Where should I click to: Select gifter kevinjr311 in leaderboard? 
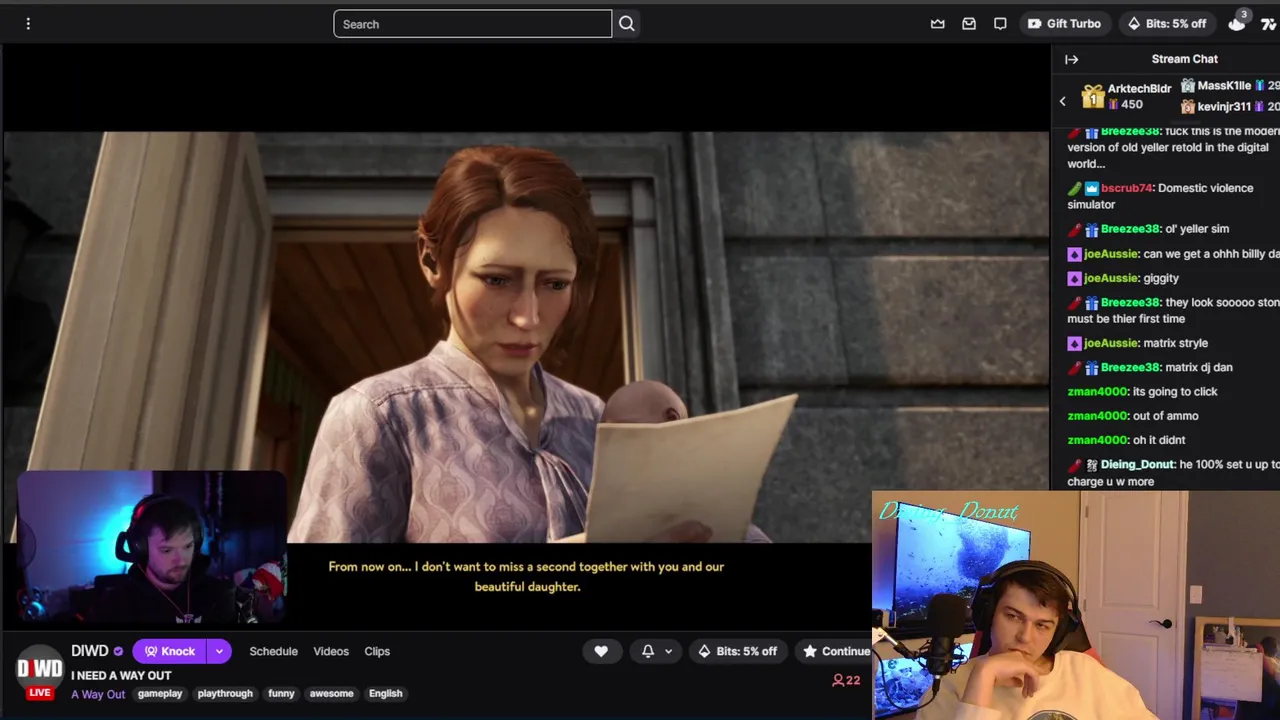tap(1230, 106)
